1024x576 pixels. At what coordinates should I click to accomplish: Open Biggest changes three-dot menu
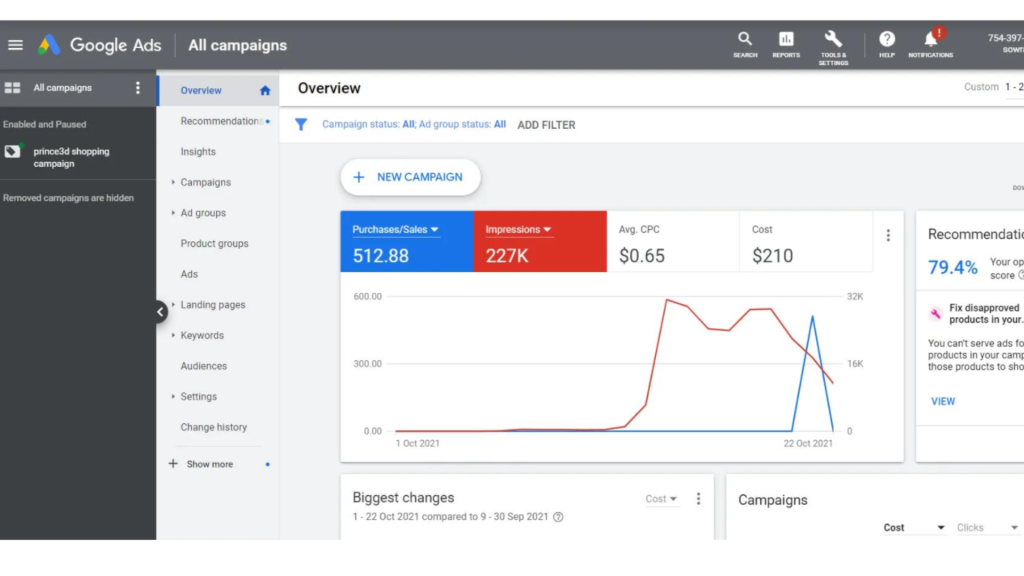pyautogui.click(x=698, y=499)
